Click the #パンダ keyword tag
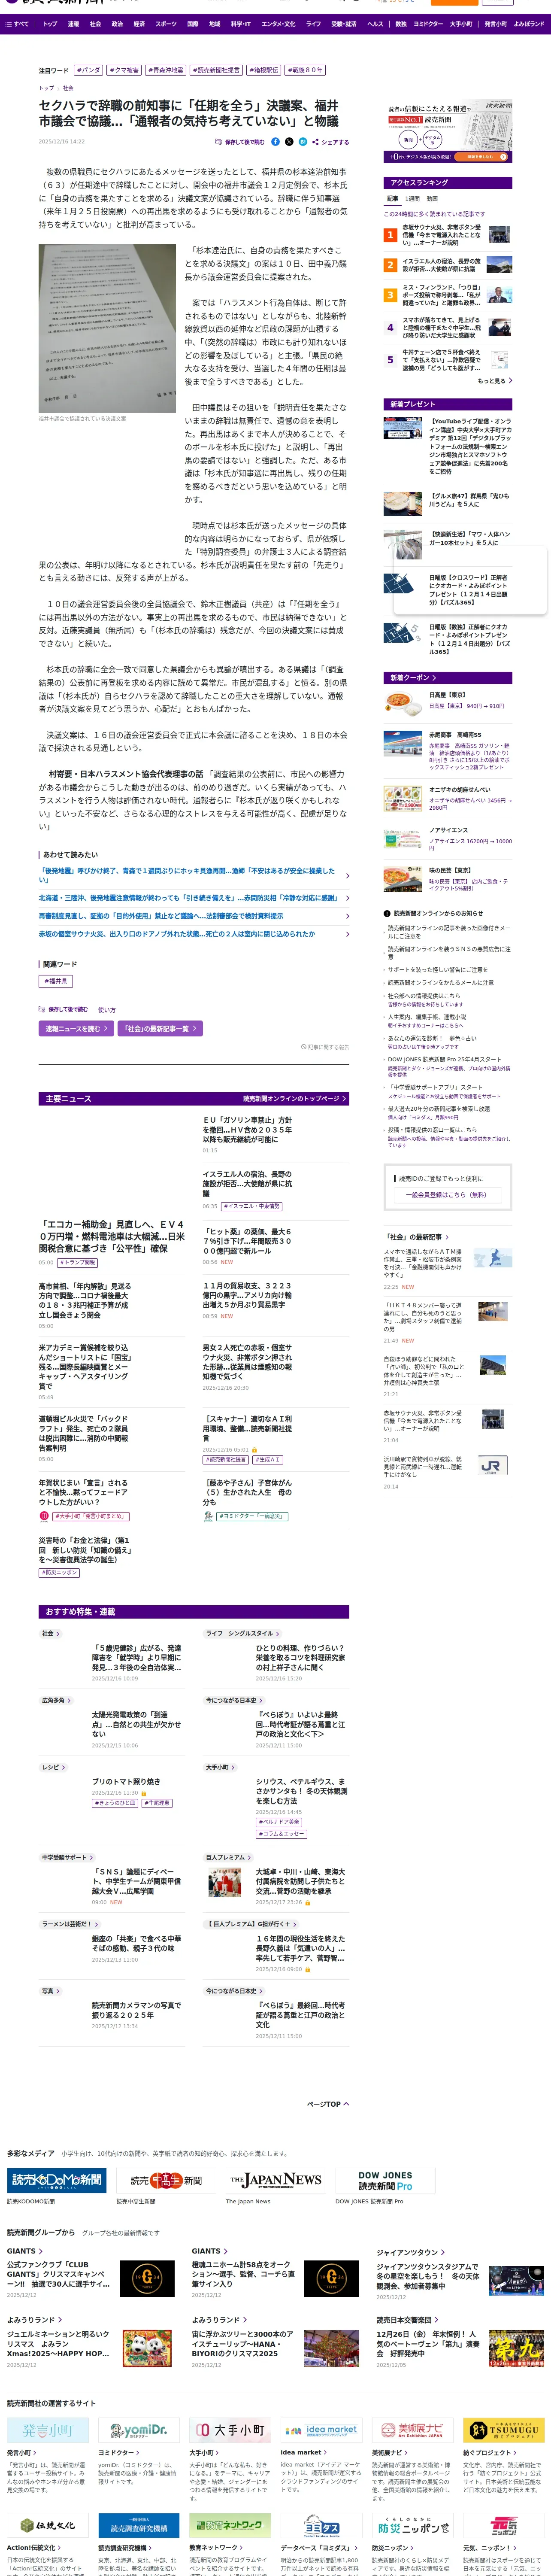The width and height of the screenshot is (551, 2576). tap(89, 71)
